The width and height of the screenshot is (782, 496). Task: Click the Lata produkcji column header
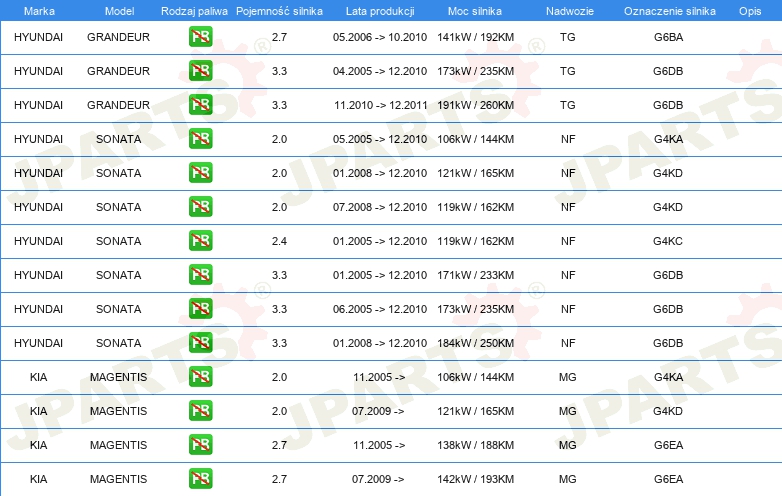(380, 11)
